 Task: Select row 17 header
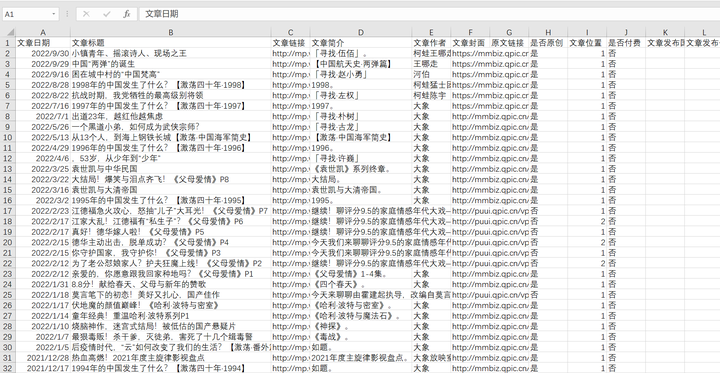click(8, 211)
